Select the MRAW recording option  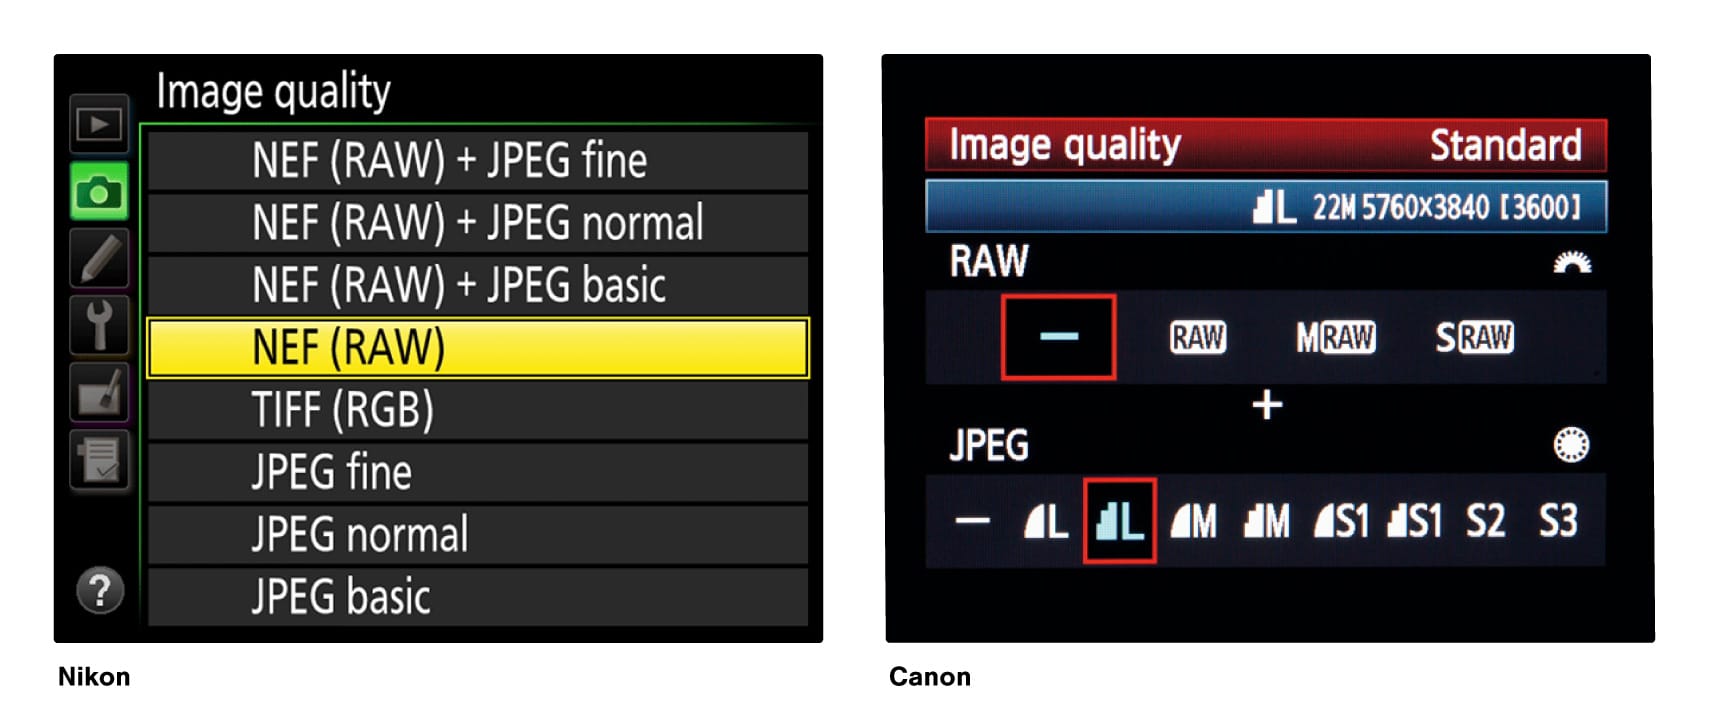click(1334, 338)
